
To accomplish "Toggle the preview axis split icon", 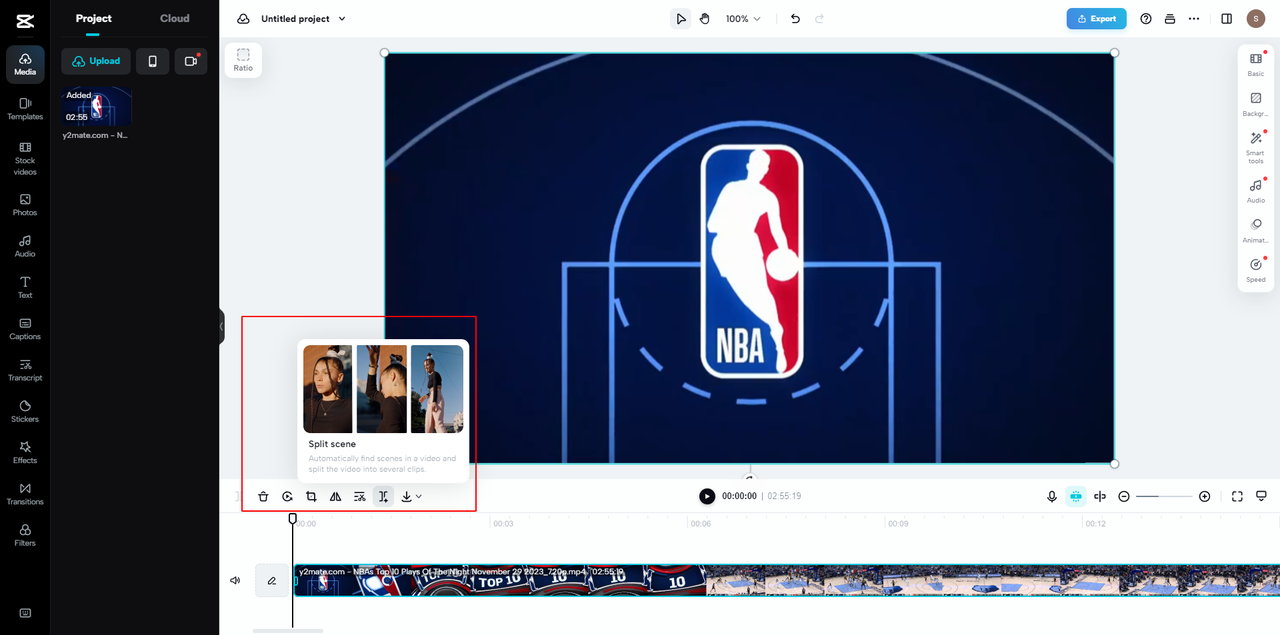I will pyautogui.click(x=1100, y=496).
